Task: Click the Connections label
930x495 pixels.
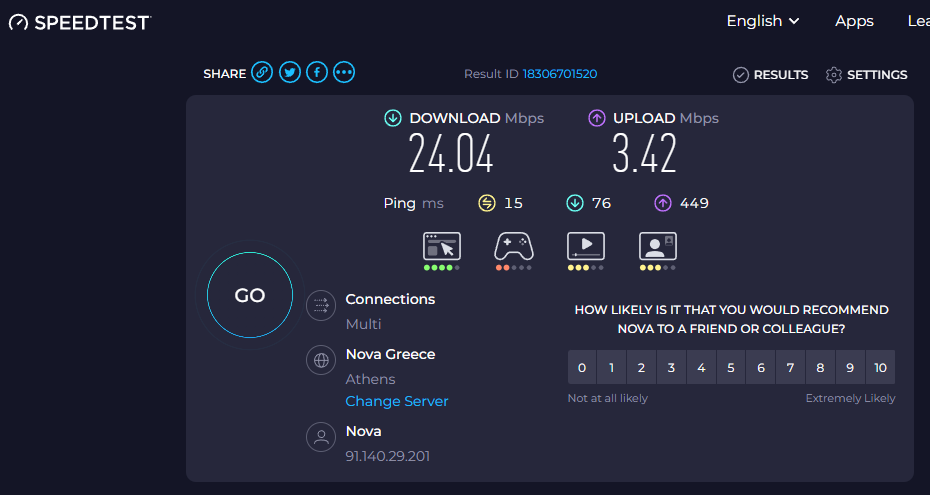Action: point(390,299)
